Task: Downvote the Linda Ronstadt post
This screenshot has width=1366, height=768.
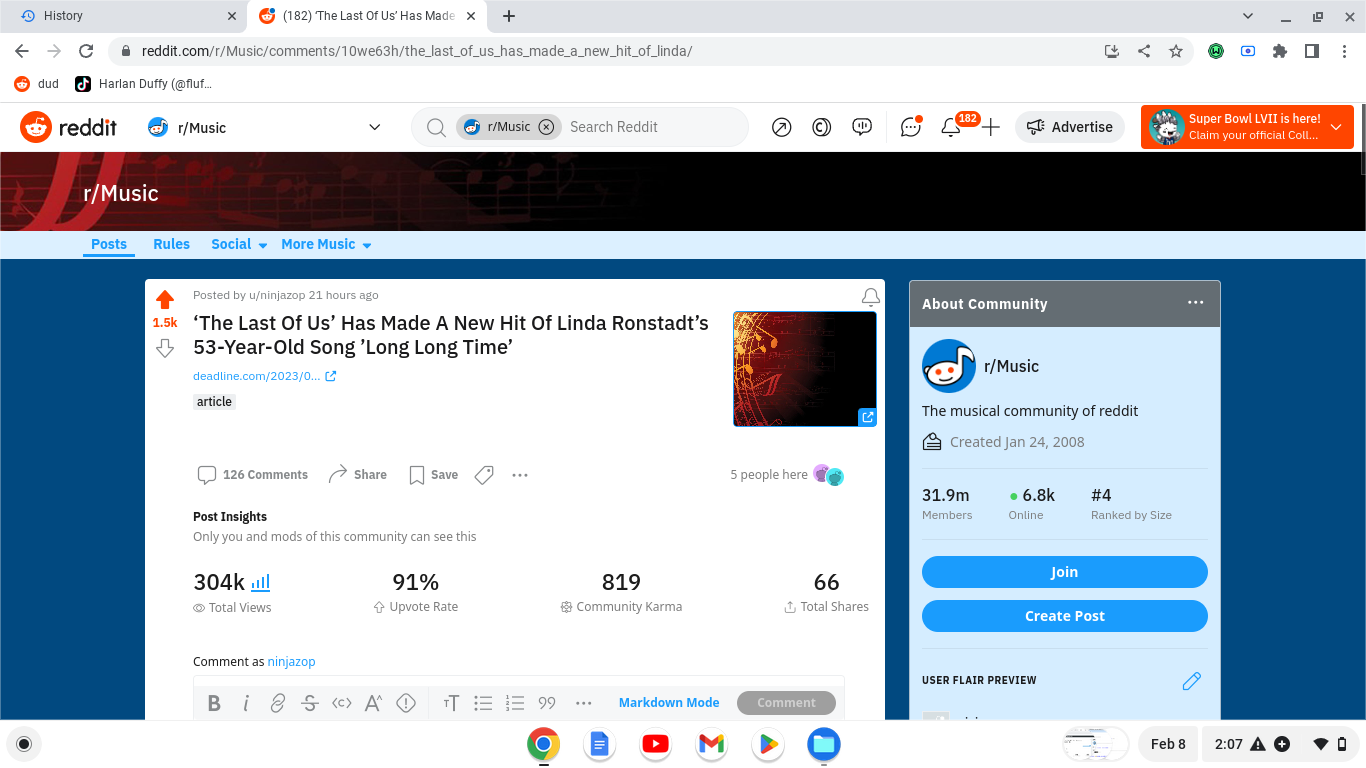Action: point(164,348)
